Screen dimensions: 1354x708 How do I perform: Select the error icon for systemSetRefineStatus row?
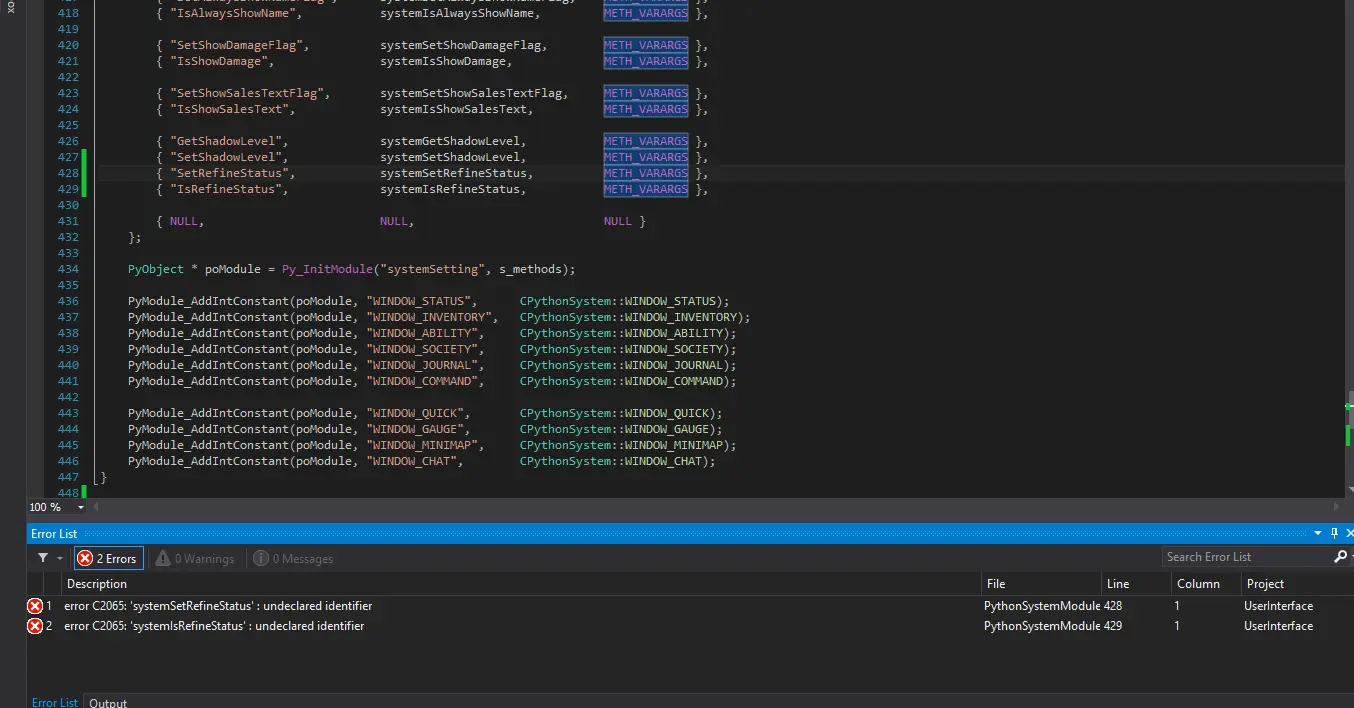35,606
